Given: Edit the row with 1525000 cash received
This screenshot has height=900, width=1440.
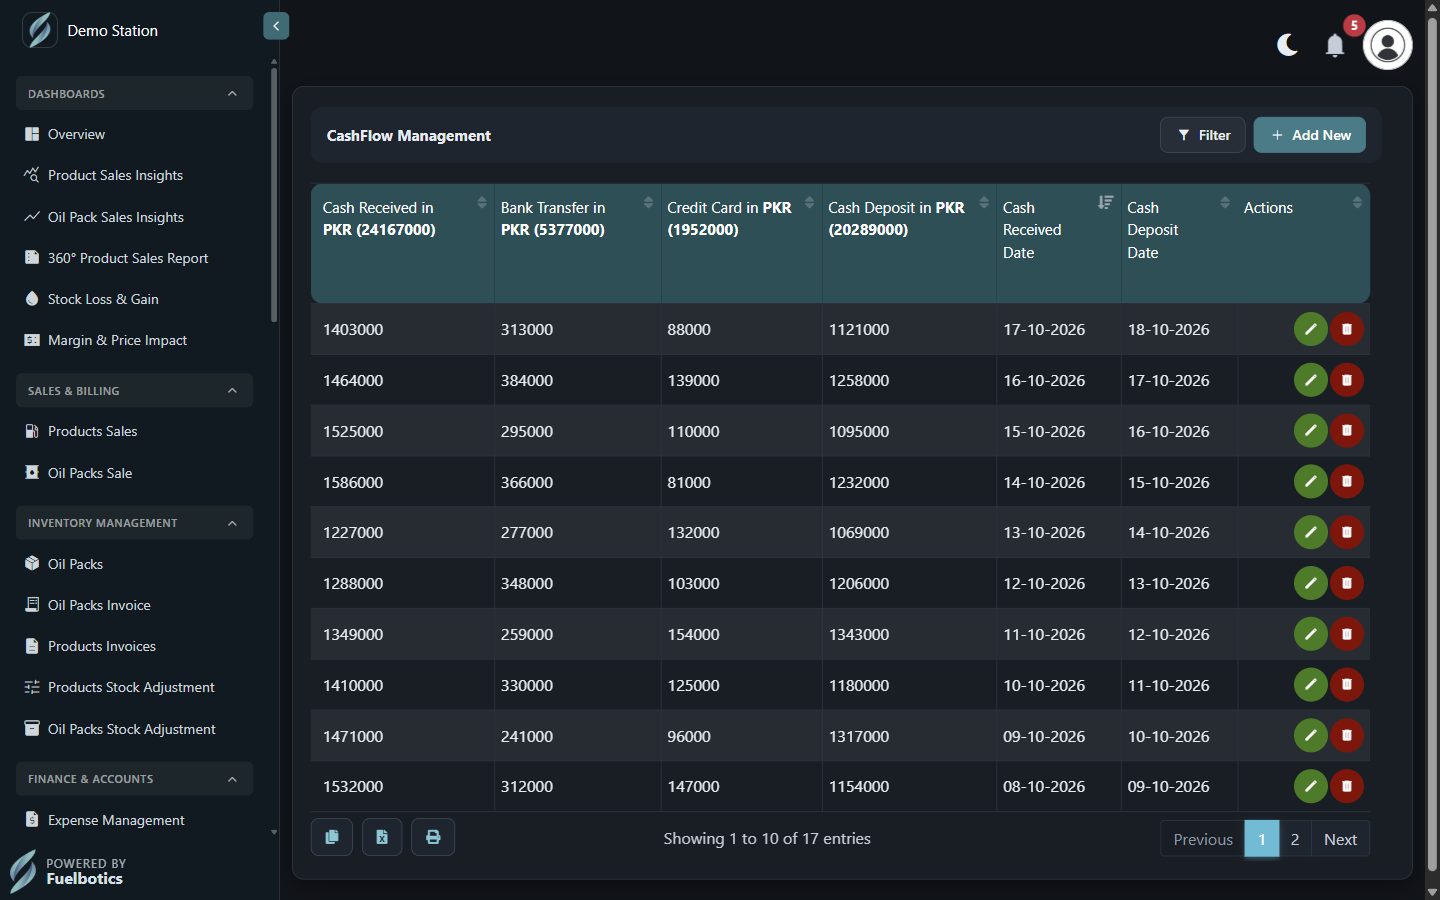Looking at the screenshot, I should 1310,431.
